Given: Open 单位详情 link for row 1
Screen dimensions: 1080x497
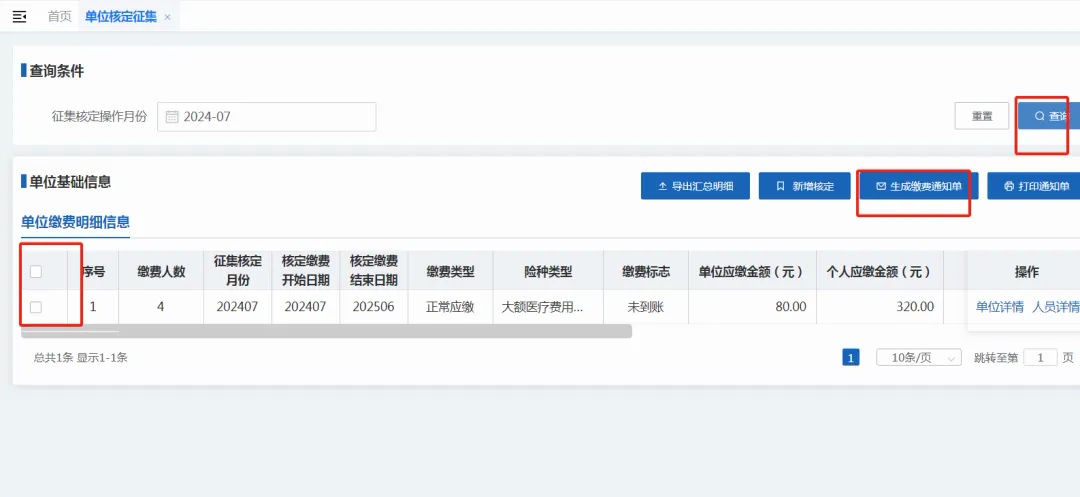Looking at the screenshot, I should (999, 307).
